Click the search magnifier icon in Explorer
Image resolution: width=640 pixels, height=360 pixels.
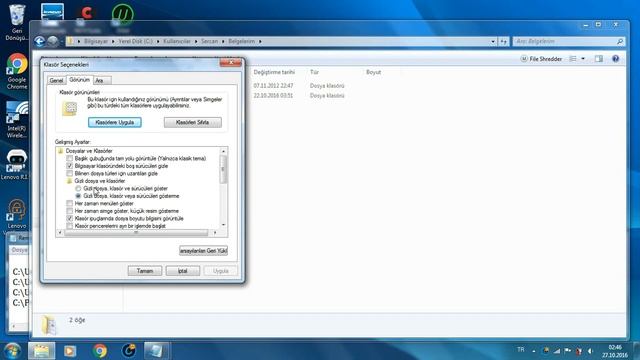coord(620,41)
